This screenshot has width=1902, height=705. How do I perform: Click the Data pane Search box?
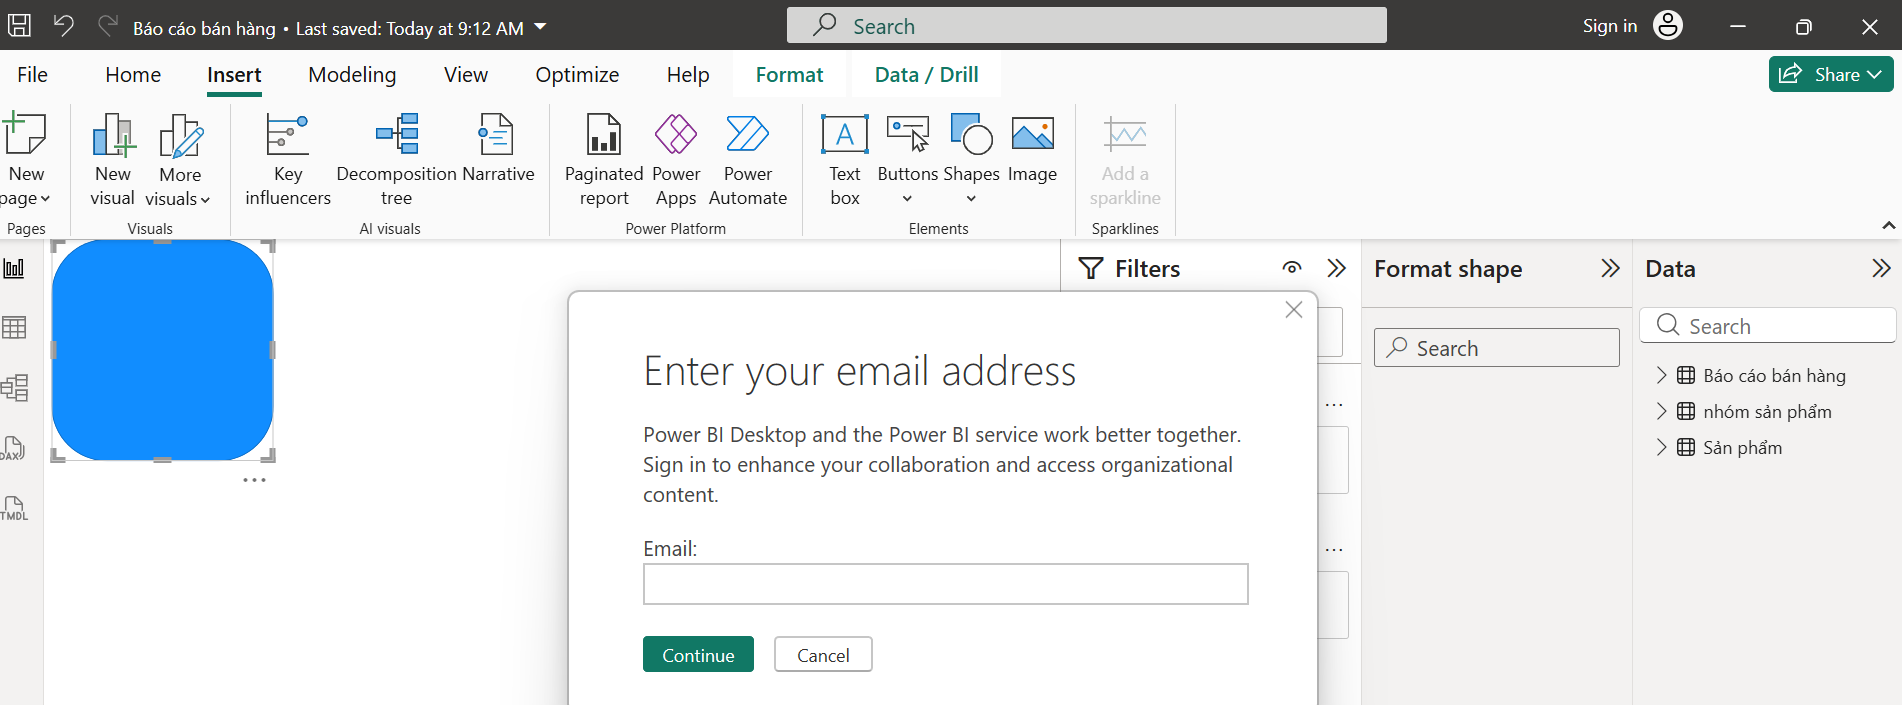[x=1767, y=326]
